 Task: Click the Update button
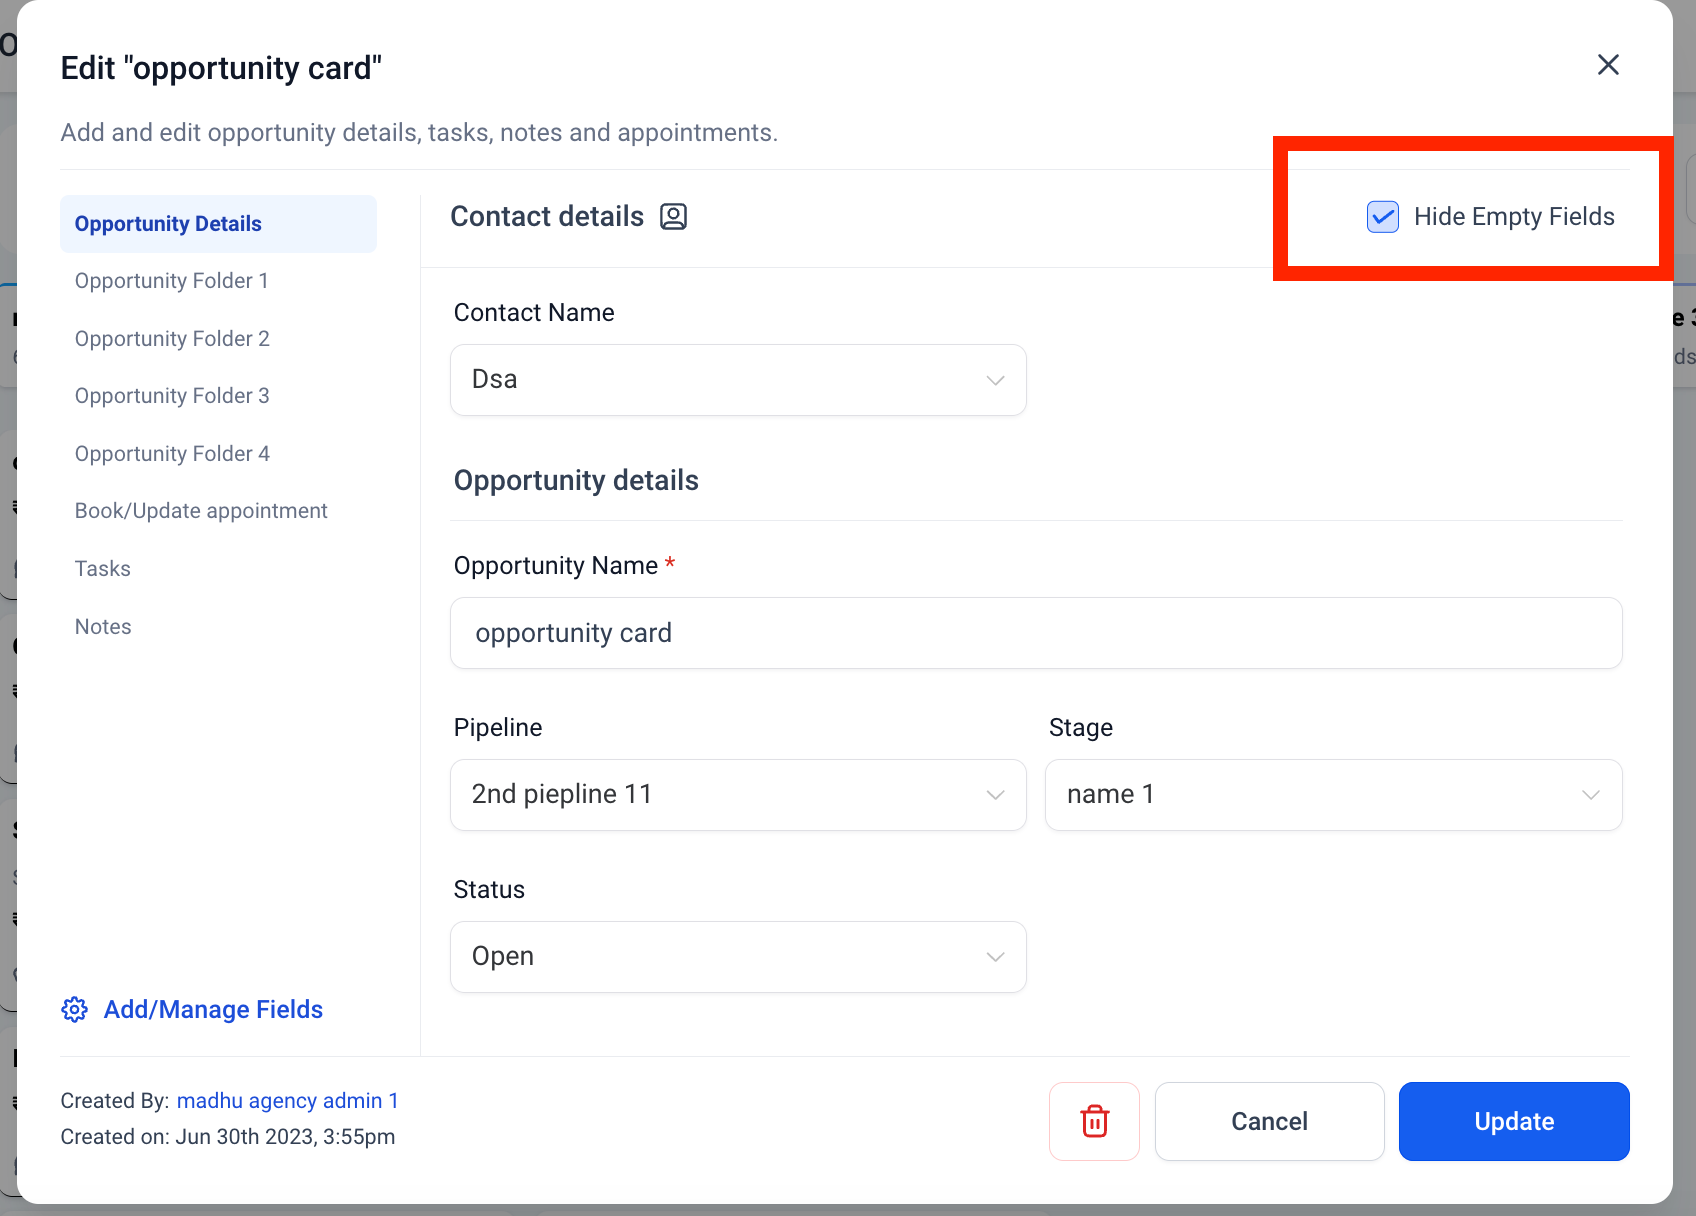[x=1514, y=1121]
